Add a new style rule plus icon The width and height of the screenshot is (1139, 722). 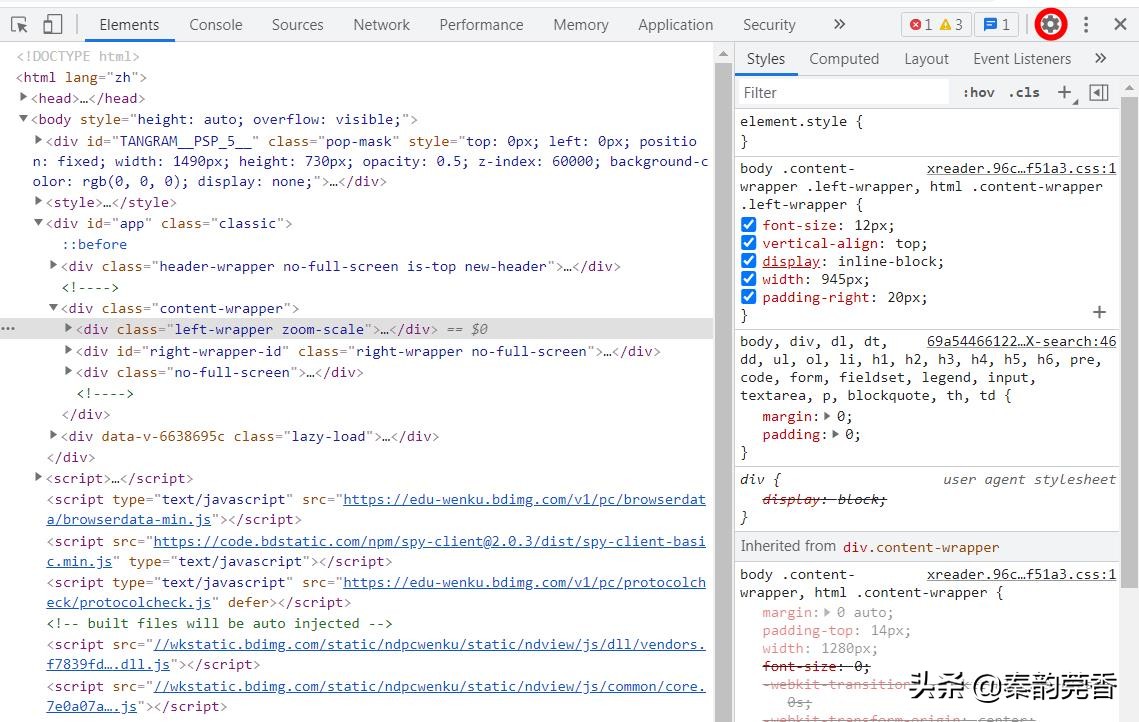point(1064,93)
